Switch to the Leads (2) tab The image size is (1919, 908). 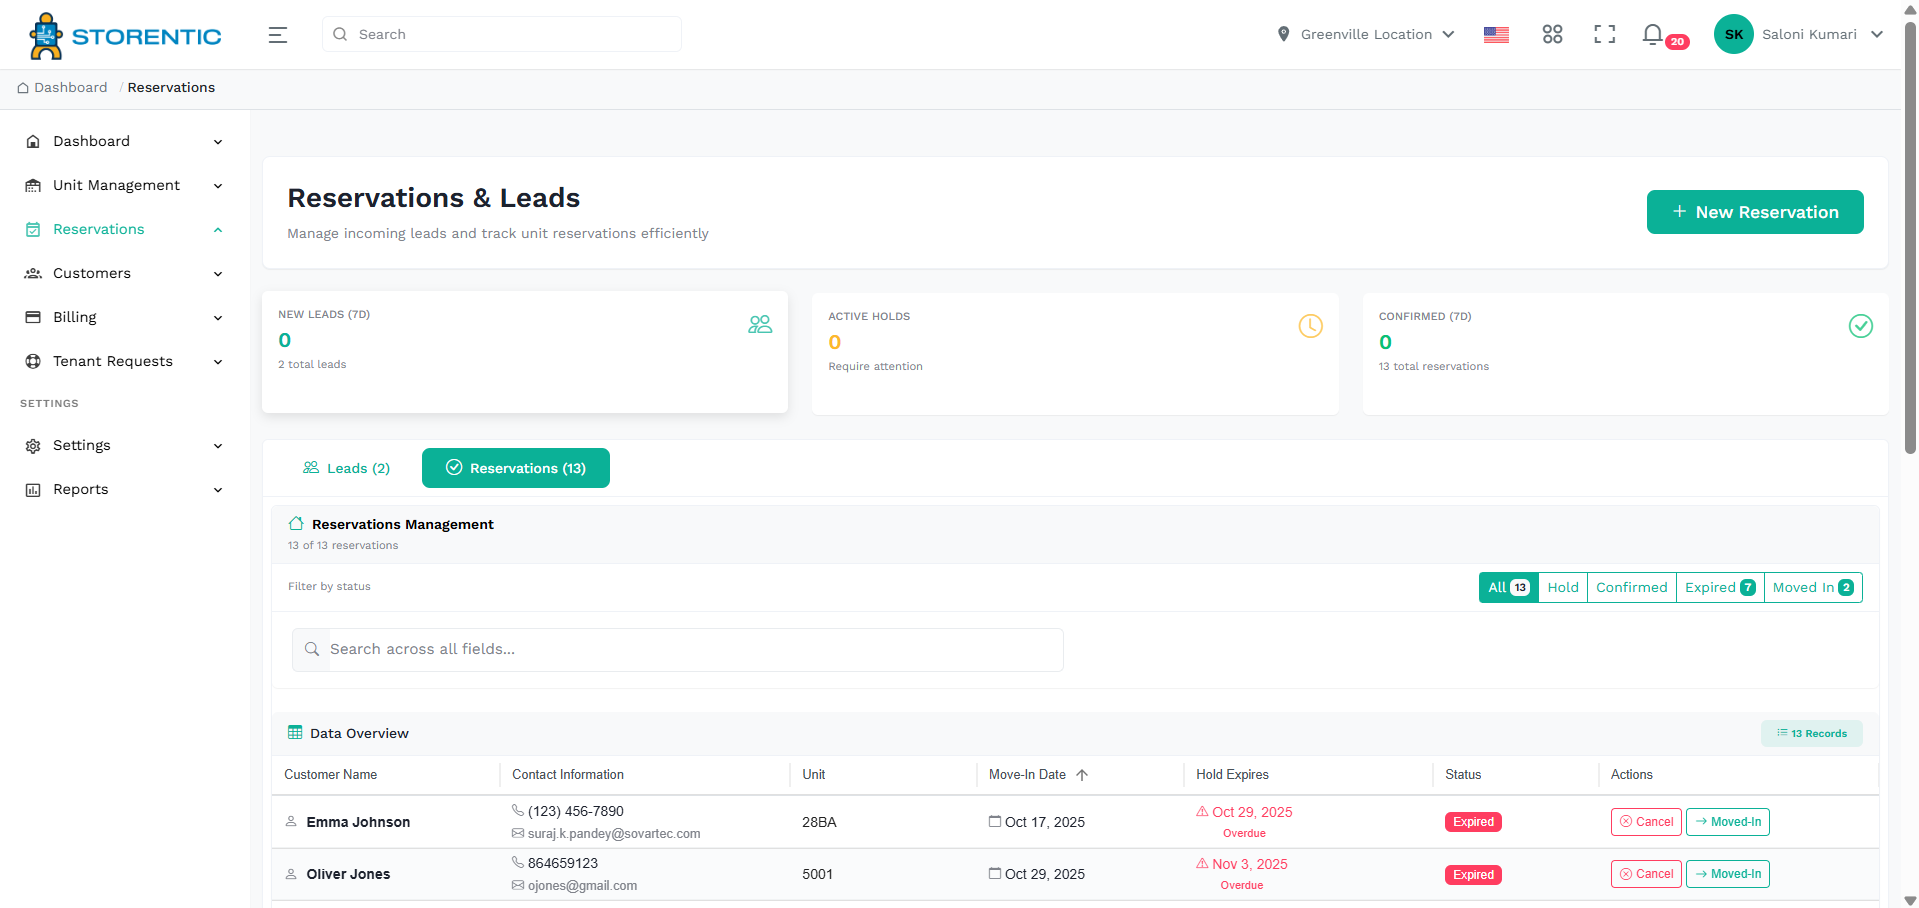pyautogui.click(x=346, y=467)
